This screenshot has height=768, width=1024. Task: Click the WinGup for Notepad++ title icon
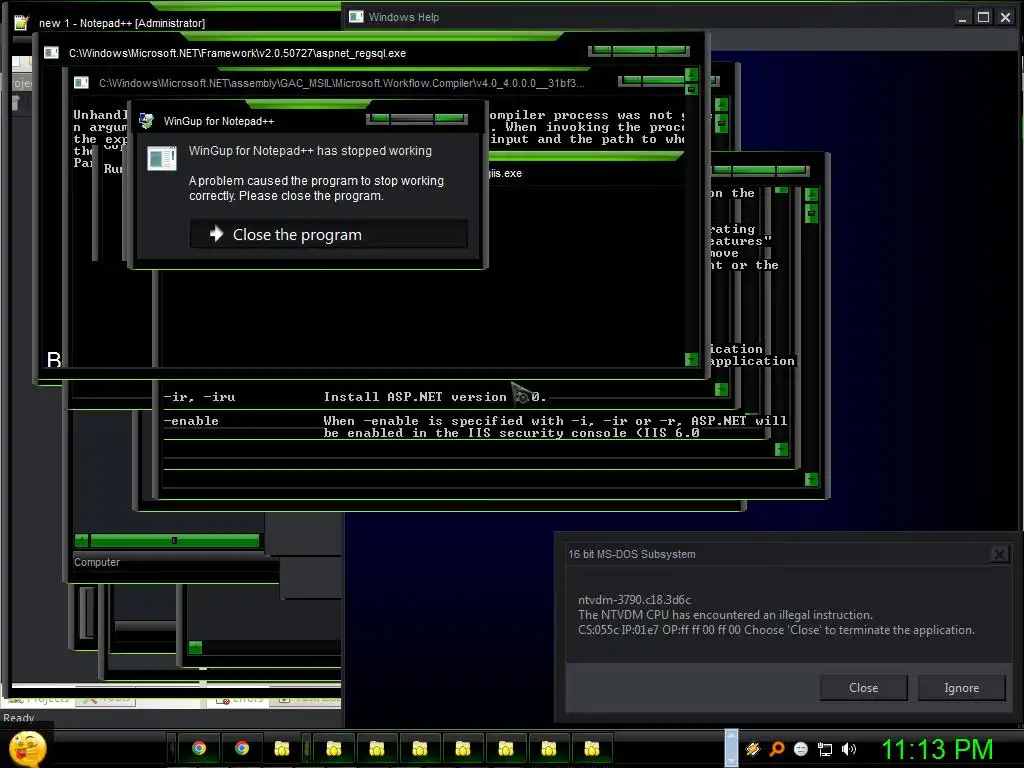146,121
